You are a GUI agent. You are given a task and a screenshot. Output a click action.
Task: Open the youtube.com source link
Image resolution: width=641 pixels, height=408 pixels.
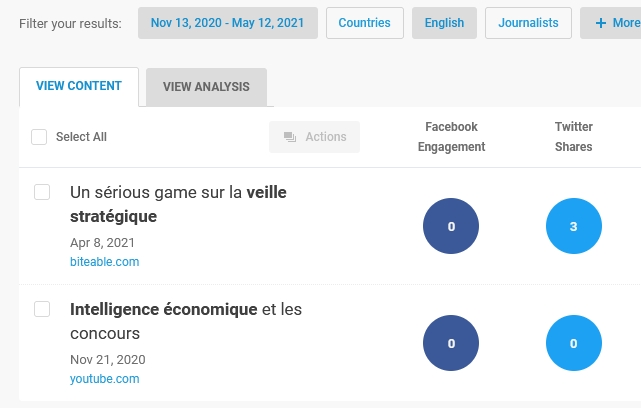[x=105, y=379]
